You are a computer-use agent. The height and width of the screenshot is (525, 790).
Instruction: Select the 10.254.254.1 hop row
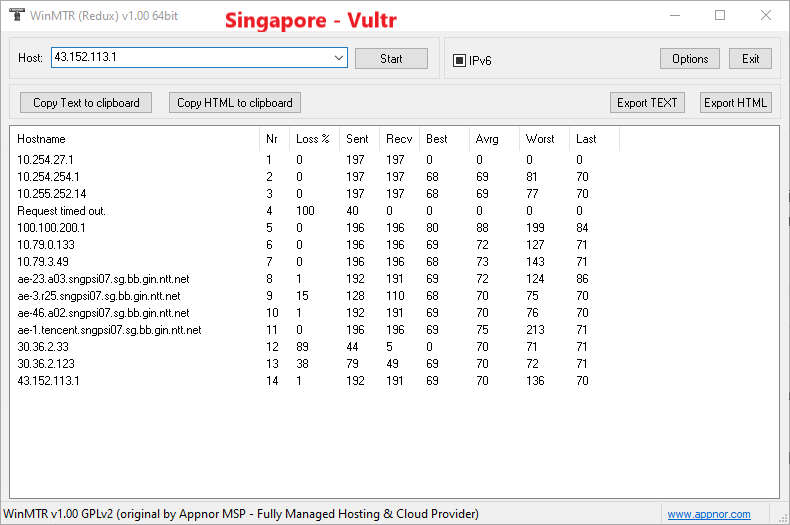coord(315,177)
